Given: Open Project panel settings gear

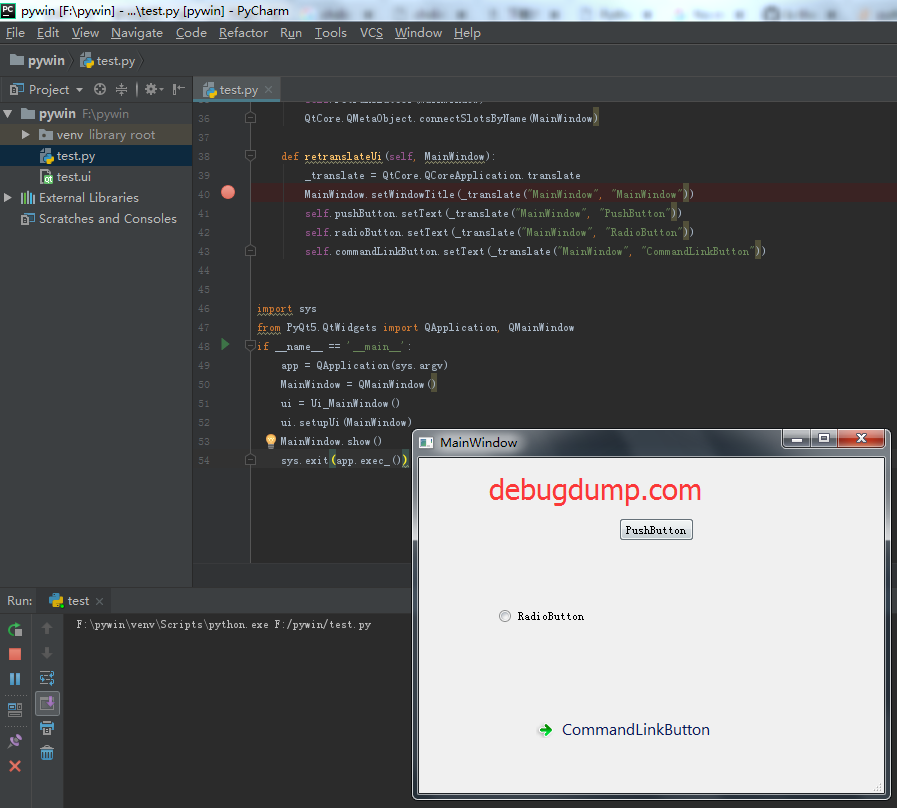Looking at the screenshot, I should [153, 89].
